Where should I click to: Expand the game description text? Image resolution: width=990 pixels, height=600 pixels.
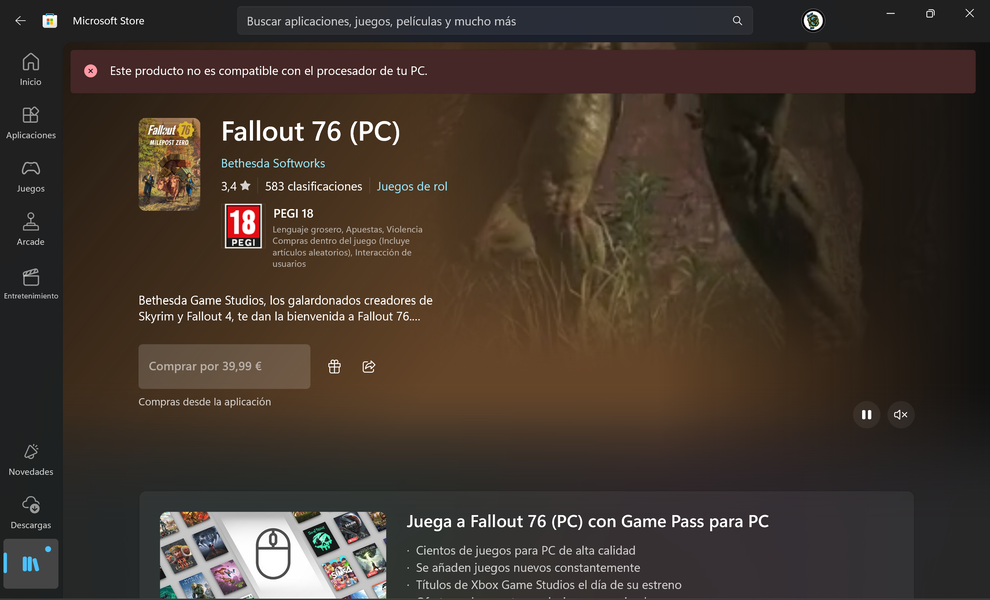pos(285,308)
